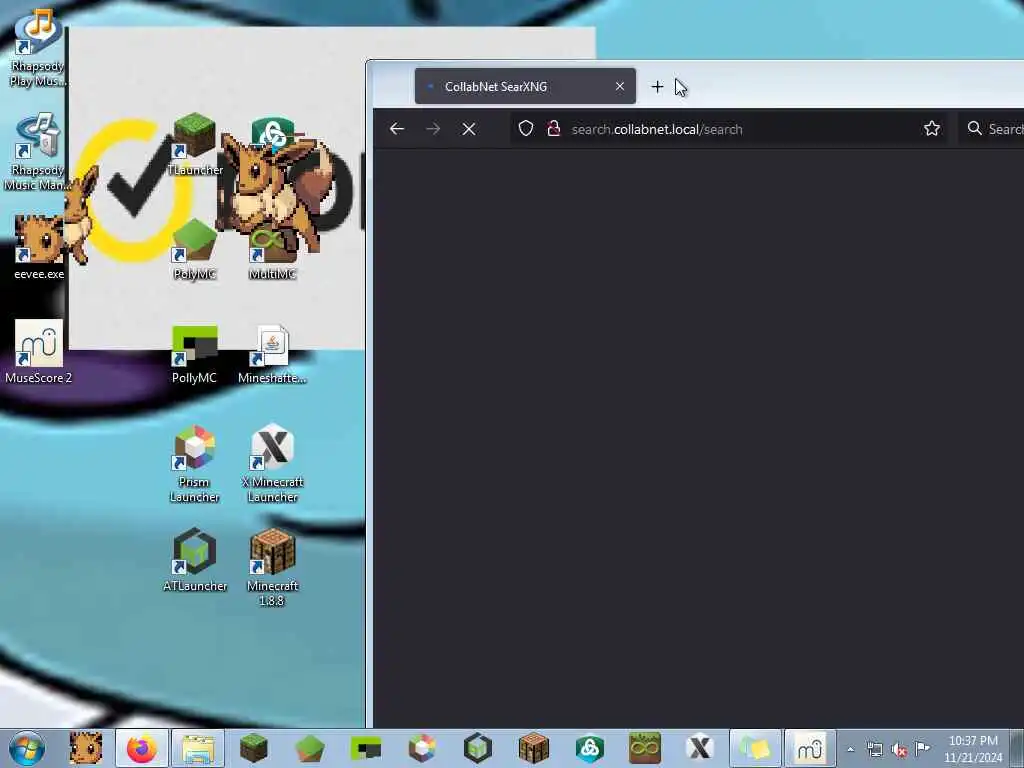Open the Rhapsody Play Music desktop shortcut

tap(39, 48)
